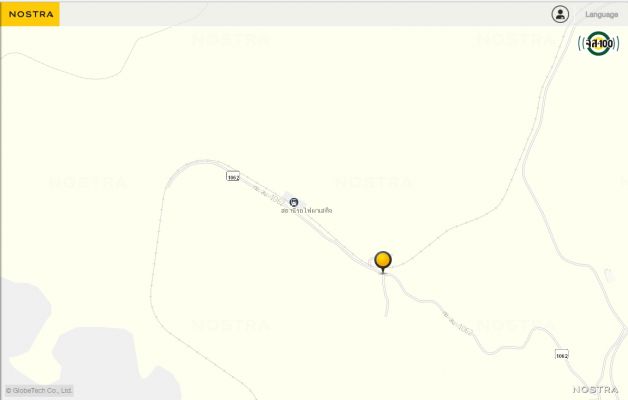This screenshot has height=400, width=628.
Task: Click the blue station POI icon
Action: pyautogui.click(x=294, y=202)
